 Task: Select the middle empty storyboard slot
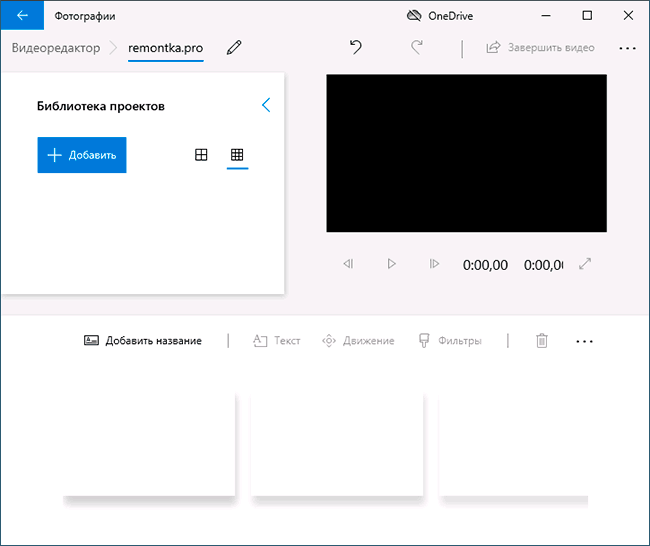(x=337, y=444)
